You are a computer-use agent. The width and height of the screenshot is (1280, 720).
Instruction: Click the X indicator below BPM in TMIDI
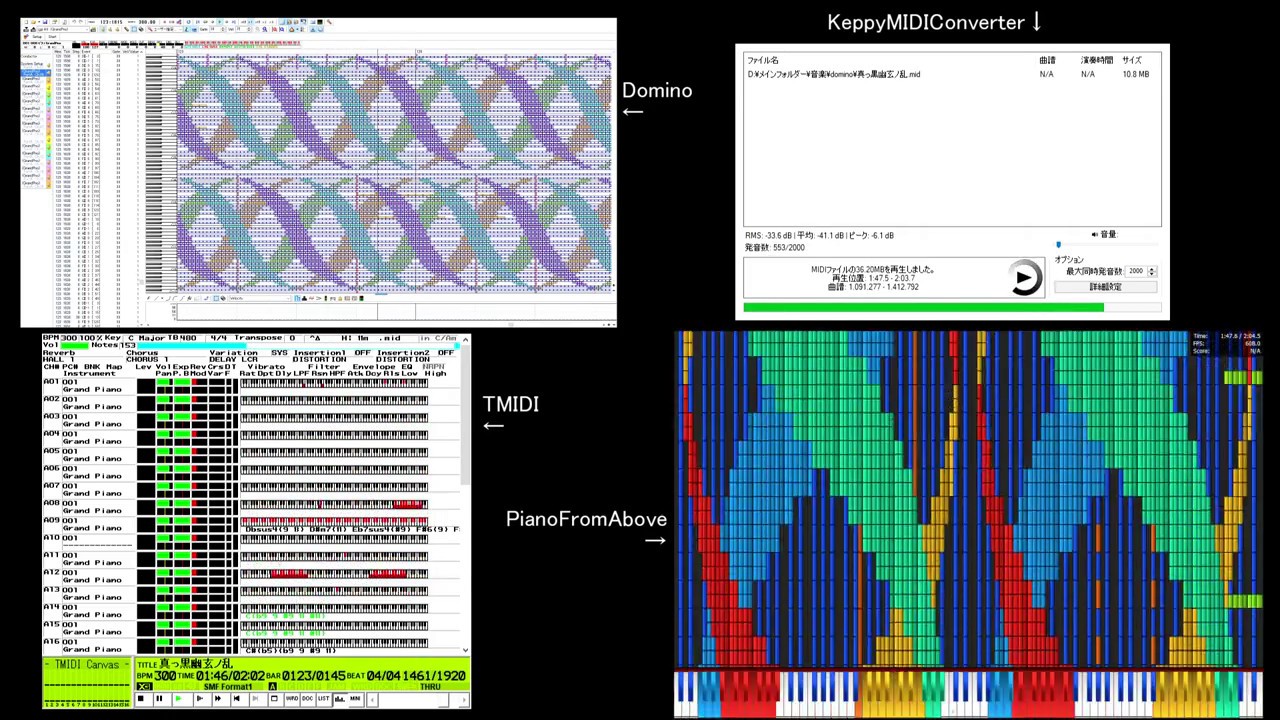pos(144,687)
